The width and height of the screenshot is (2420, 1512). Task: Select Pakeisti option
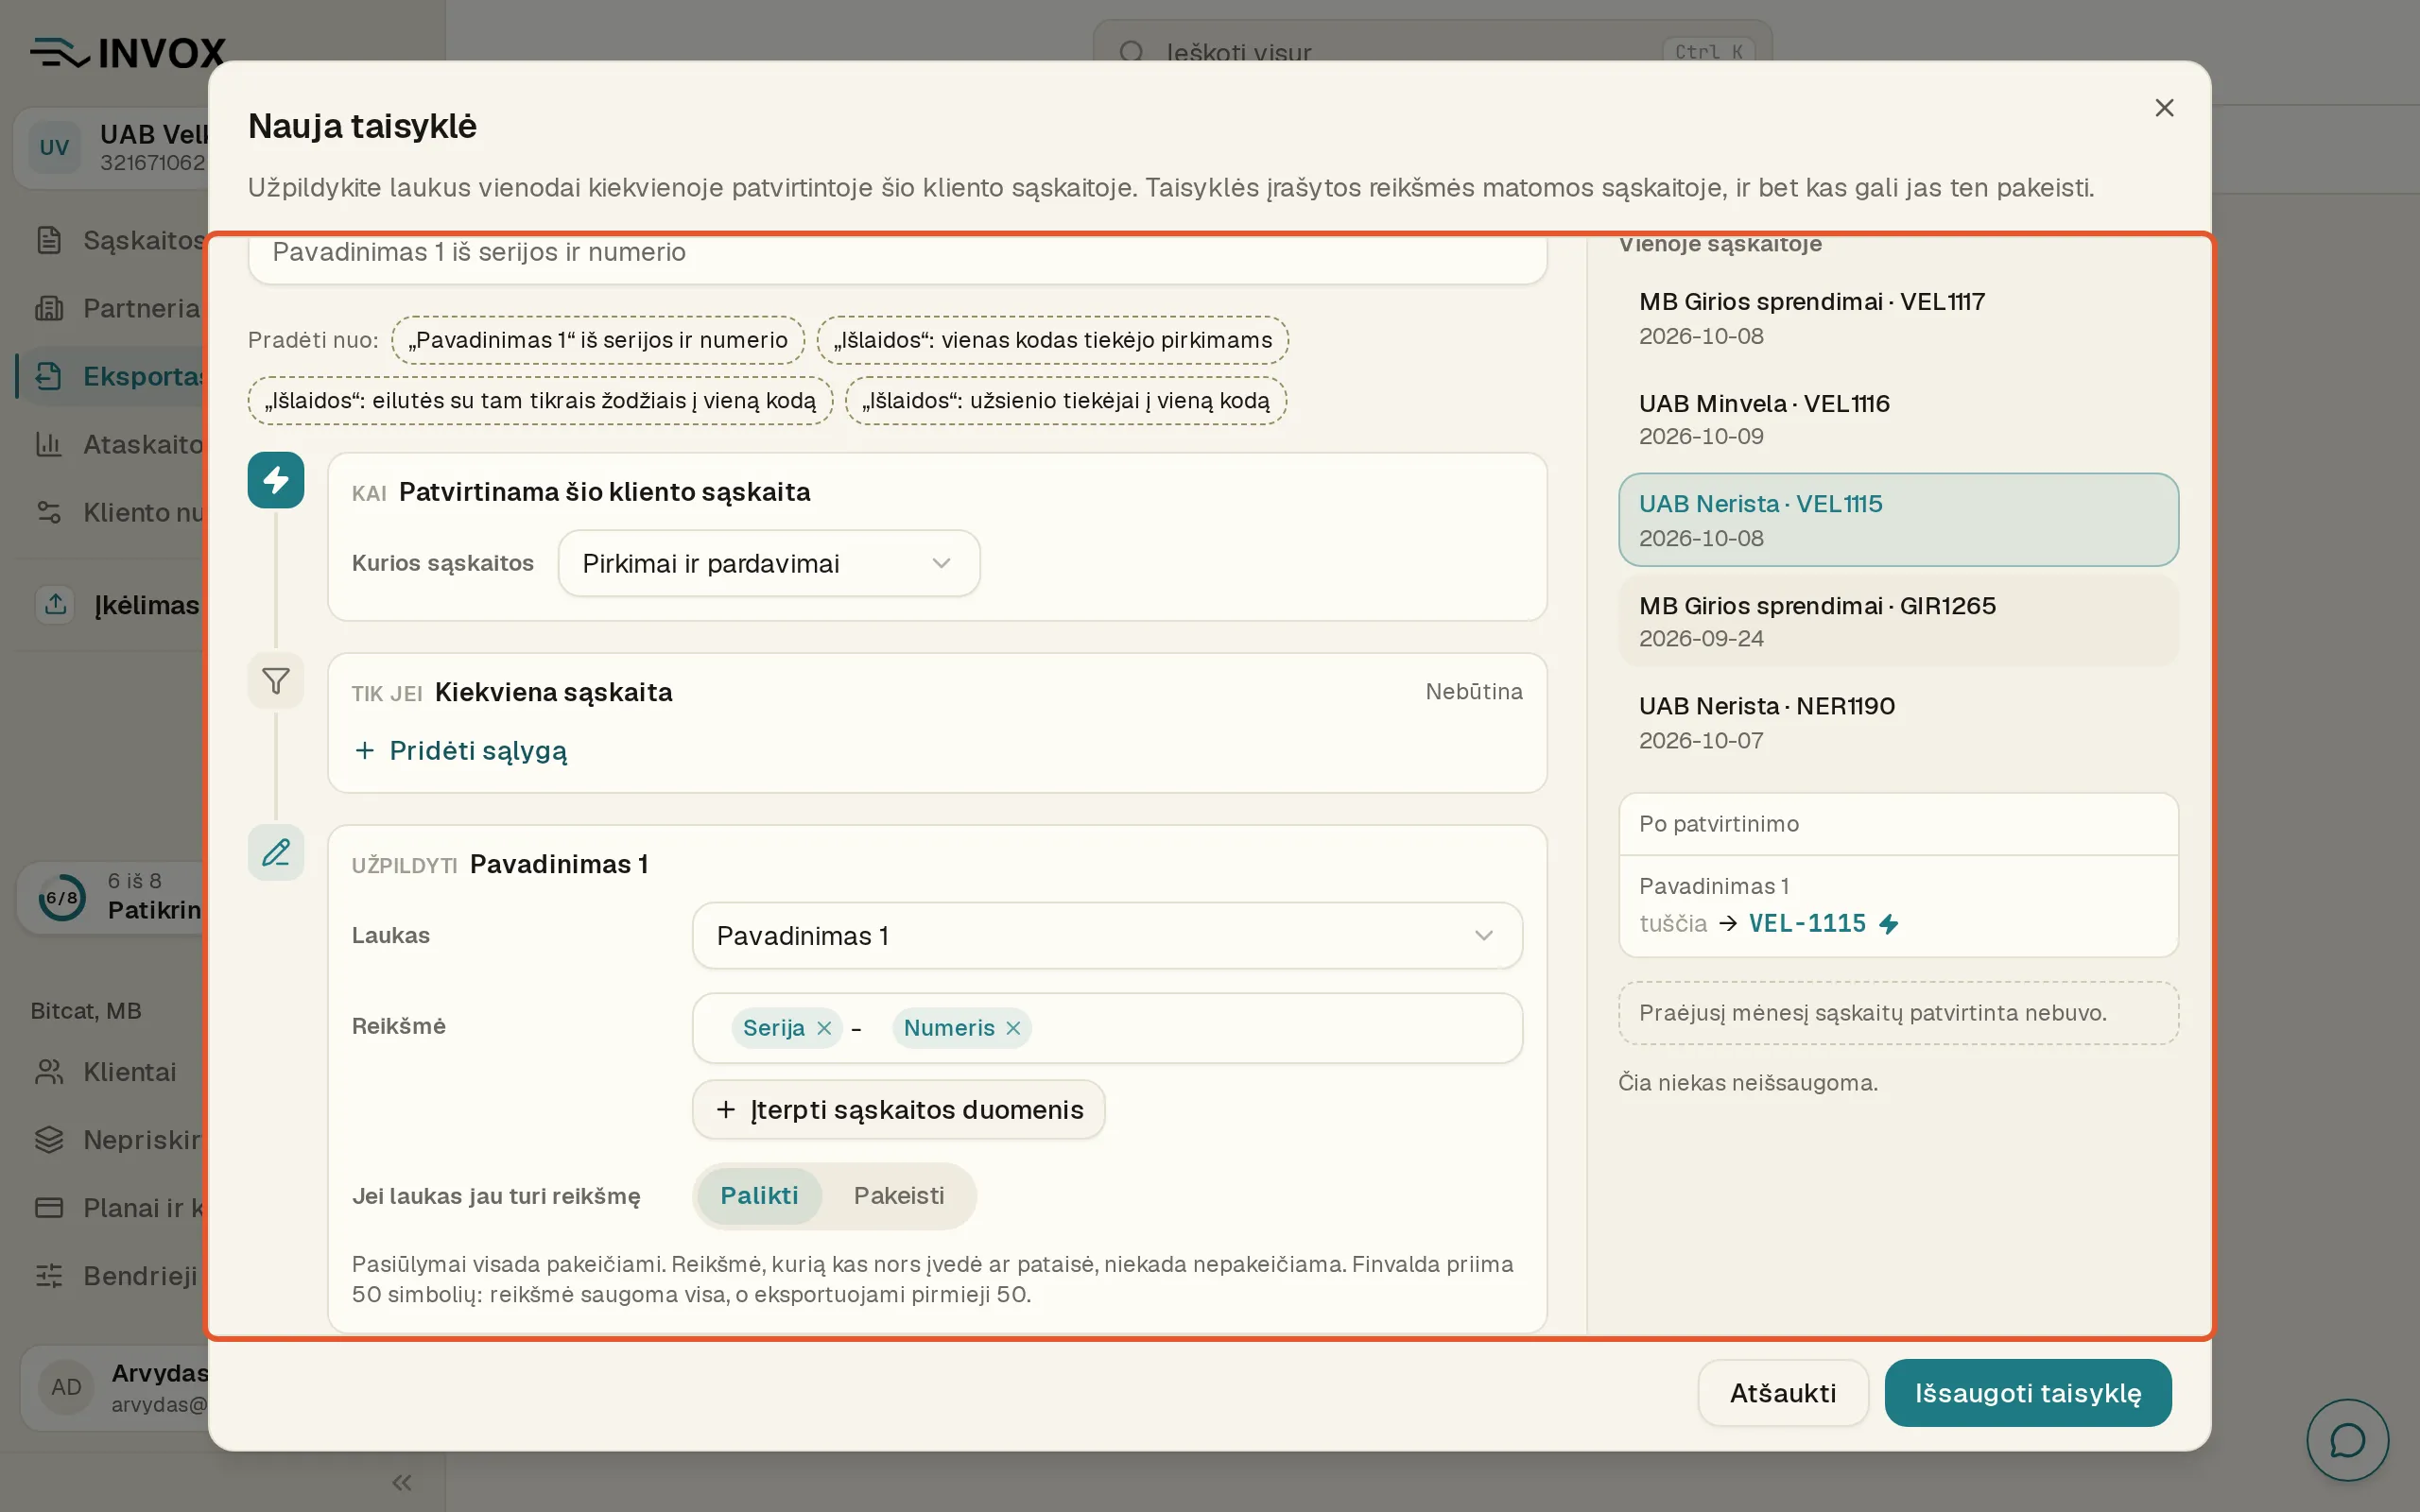(x=899, y=1196)
